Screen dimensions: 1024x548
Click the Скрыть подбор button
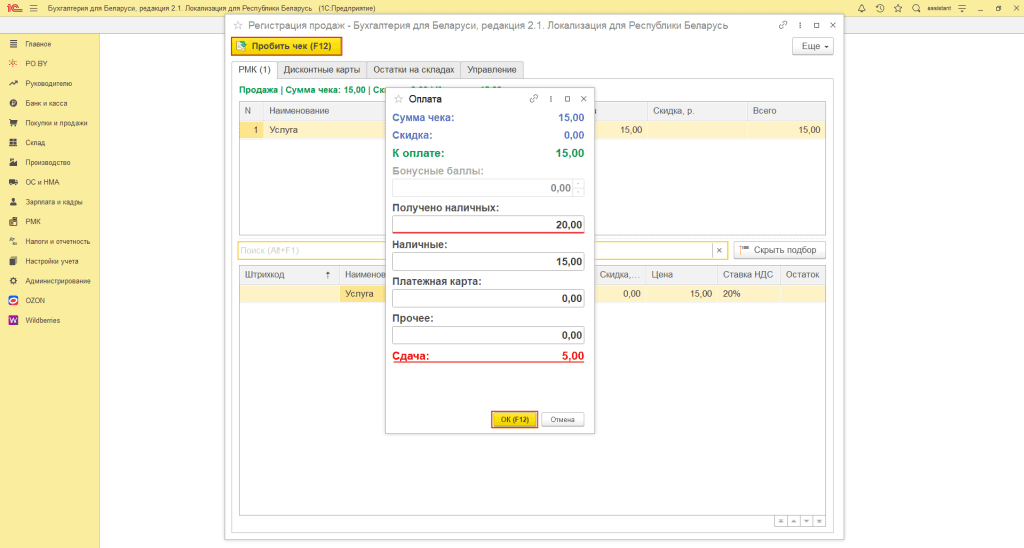(779, 250)
